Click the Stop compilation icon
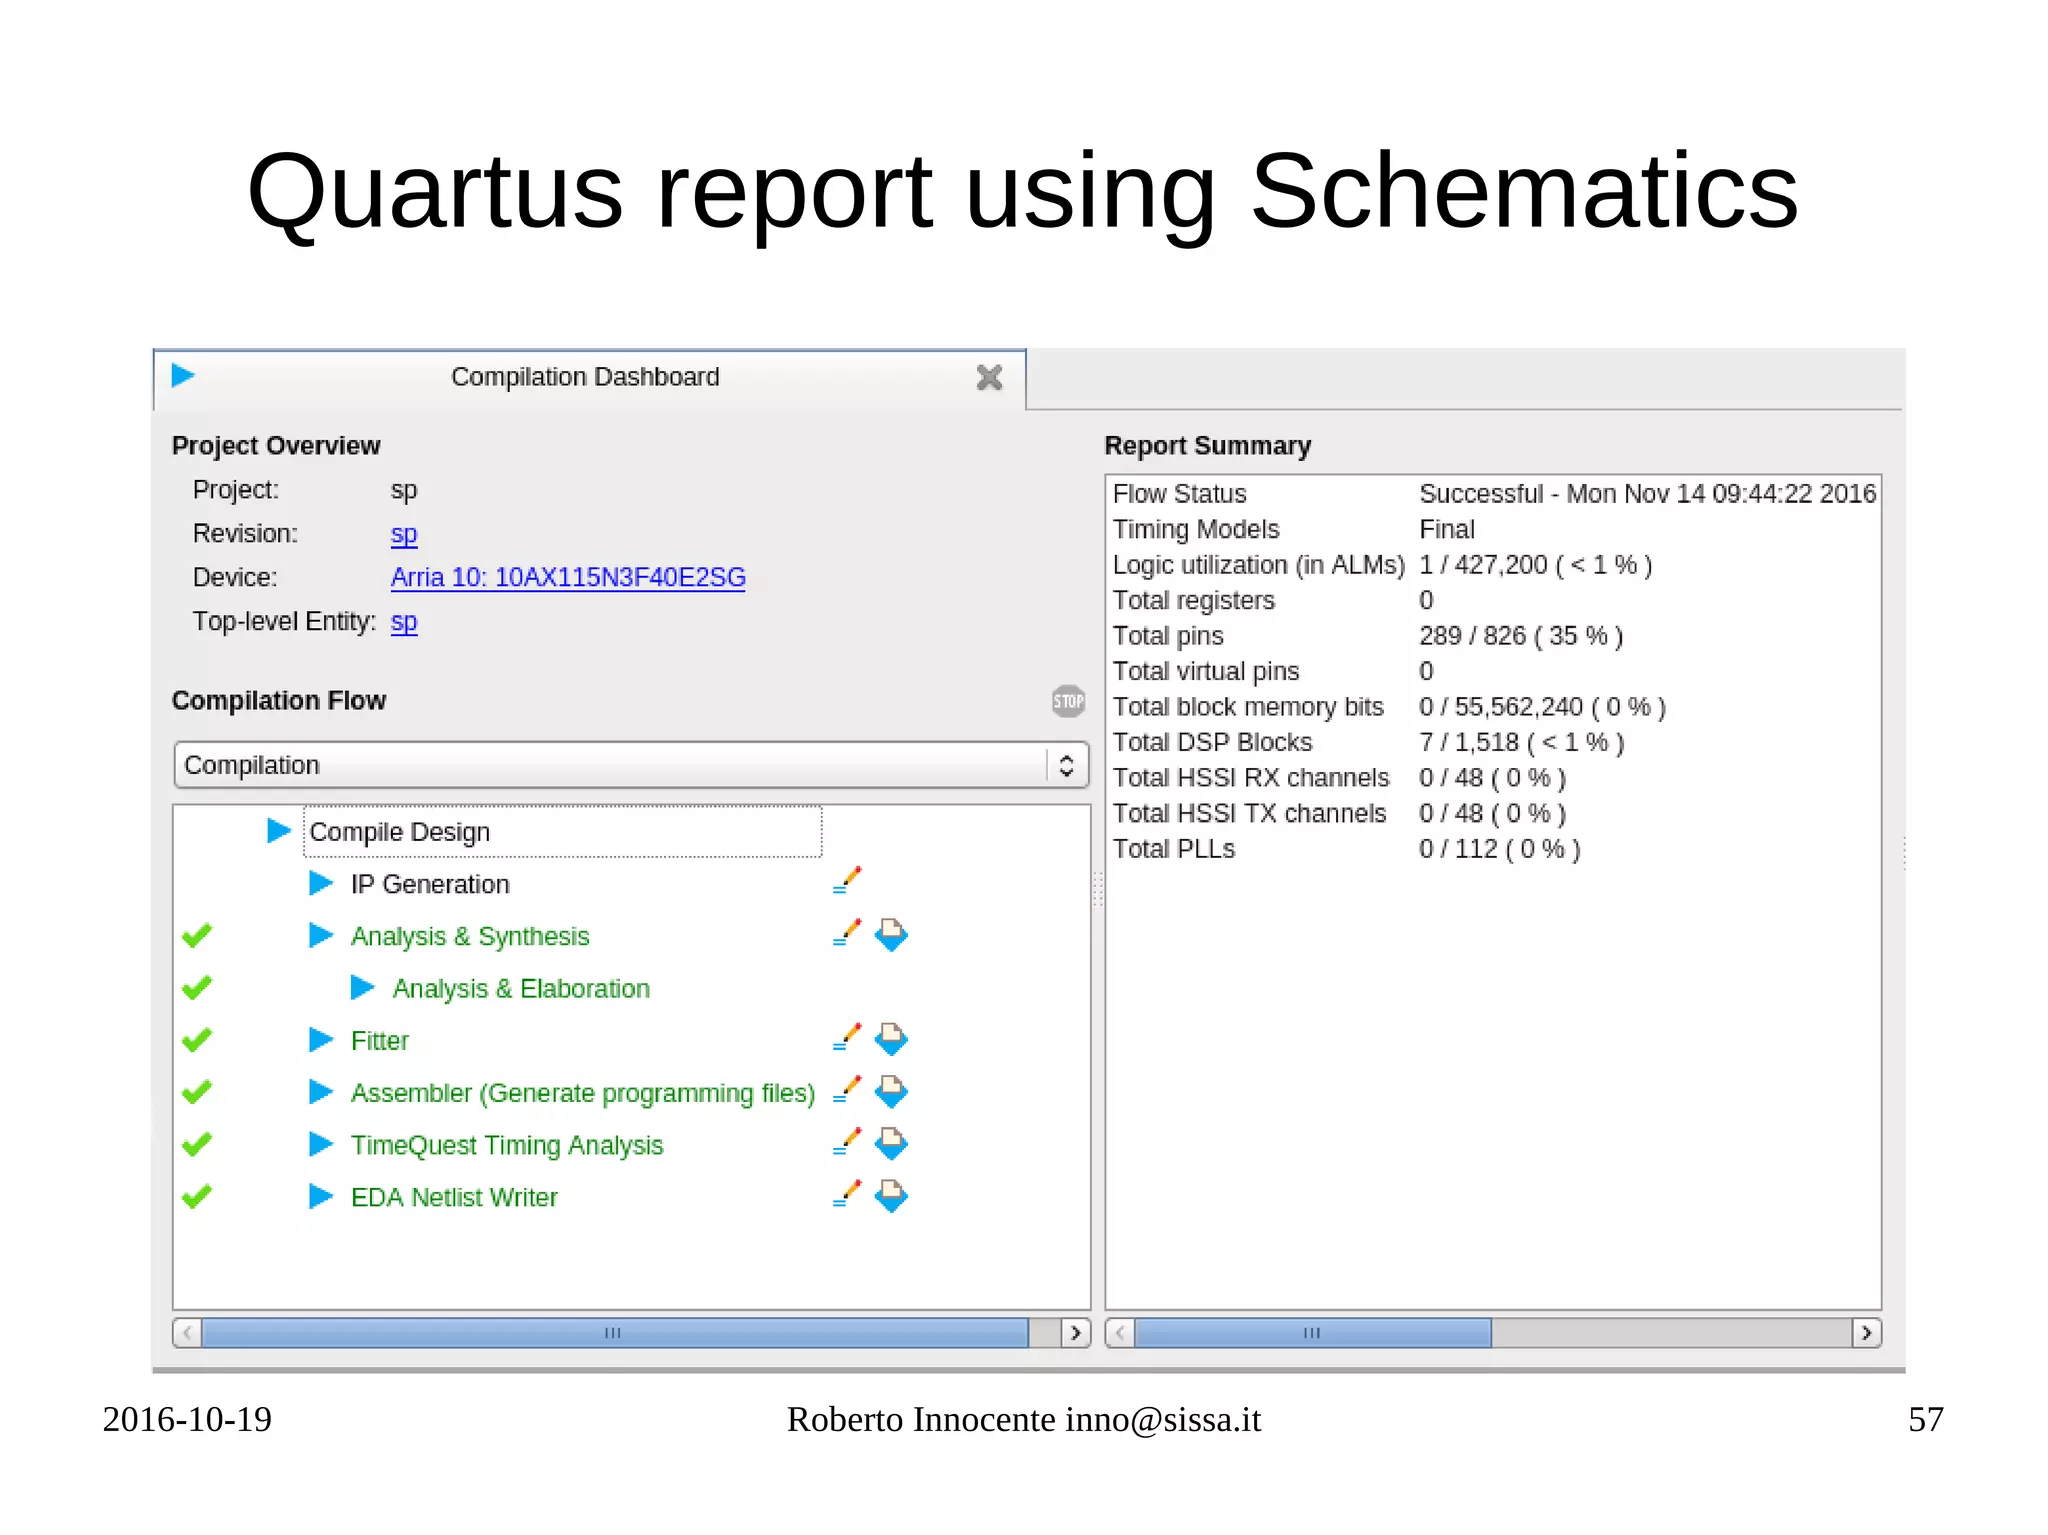Viewport: 2048px width, 1535px height. (x=1068, y=701)
